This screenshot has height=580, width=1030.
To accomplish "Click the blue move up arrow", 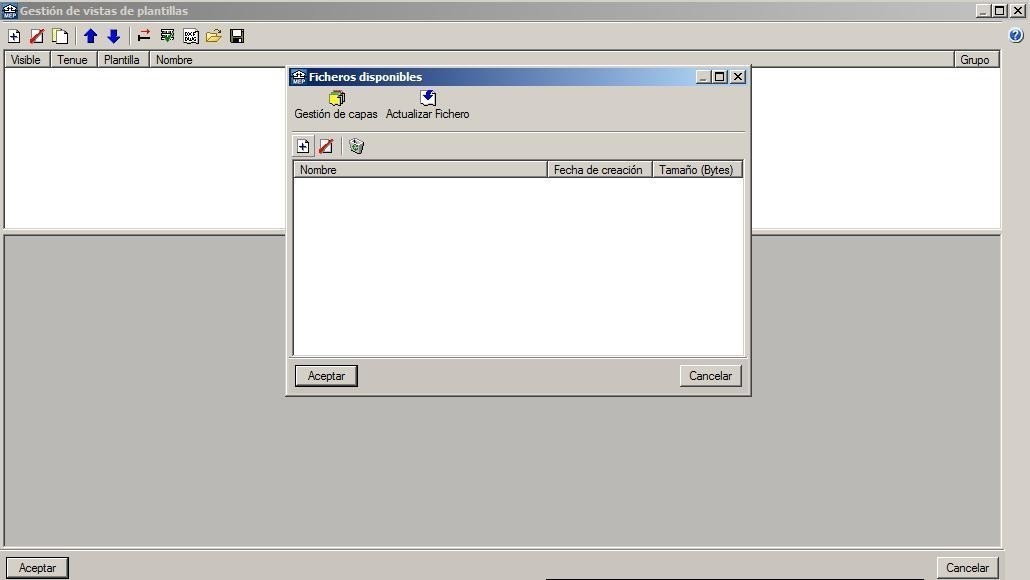I will 90,36.
